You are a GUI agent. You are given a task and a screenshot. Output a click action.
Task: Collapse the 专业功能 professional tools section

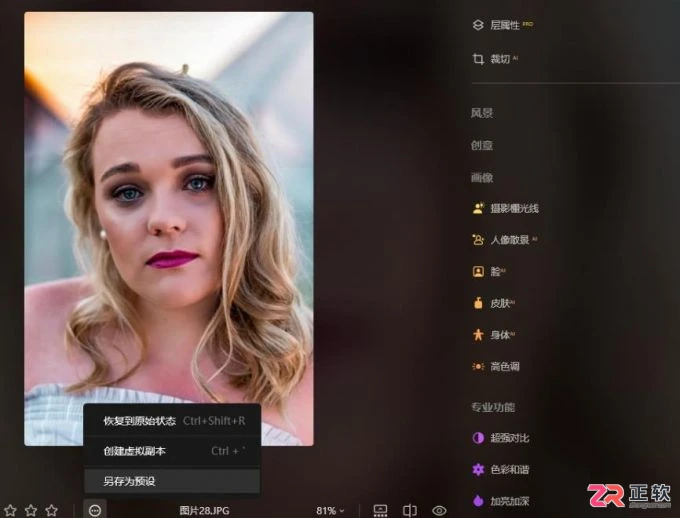[493, 407]
